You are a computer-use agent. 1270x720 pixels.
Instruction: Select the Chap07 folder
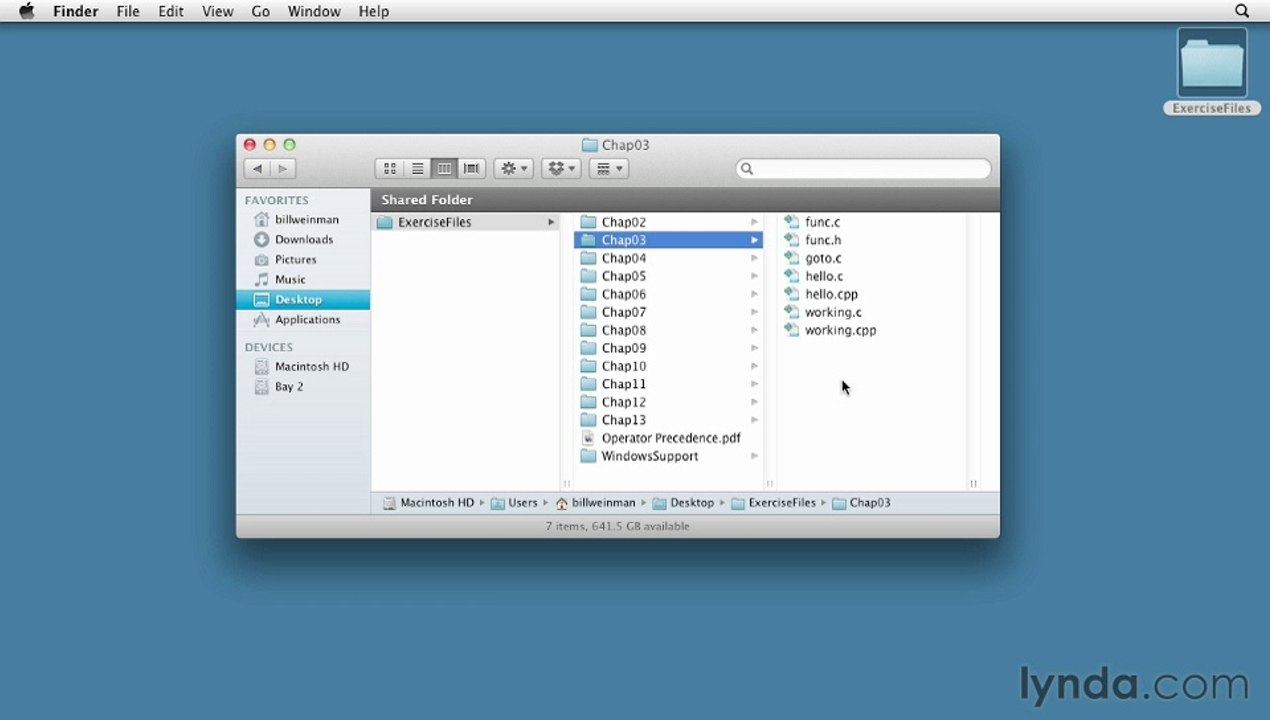(668, 312)
